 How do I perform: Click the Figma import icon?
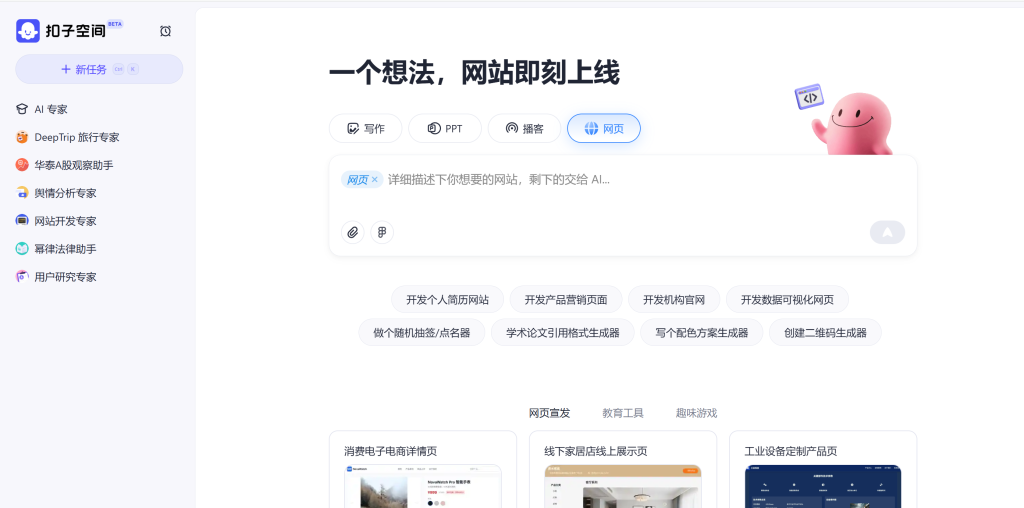(x=382, y=232)
